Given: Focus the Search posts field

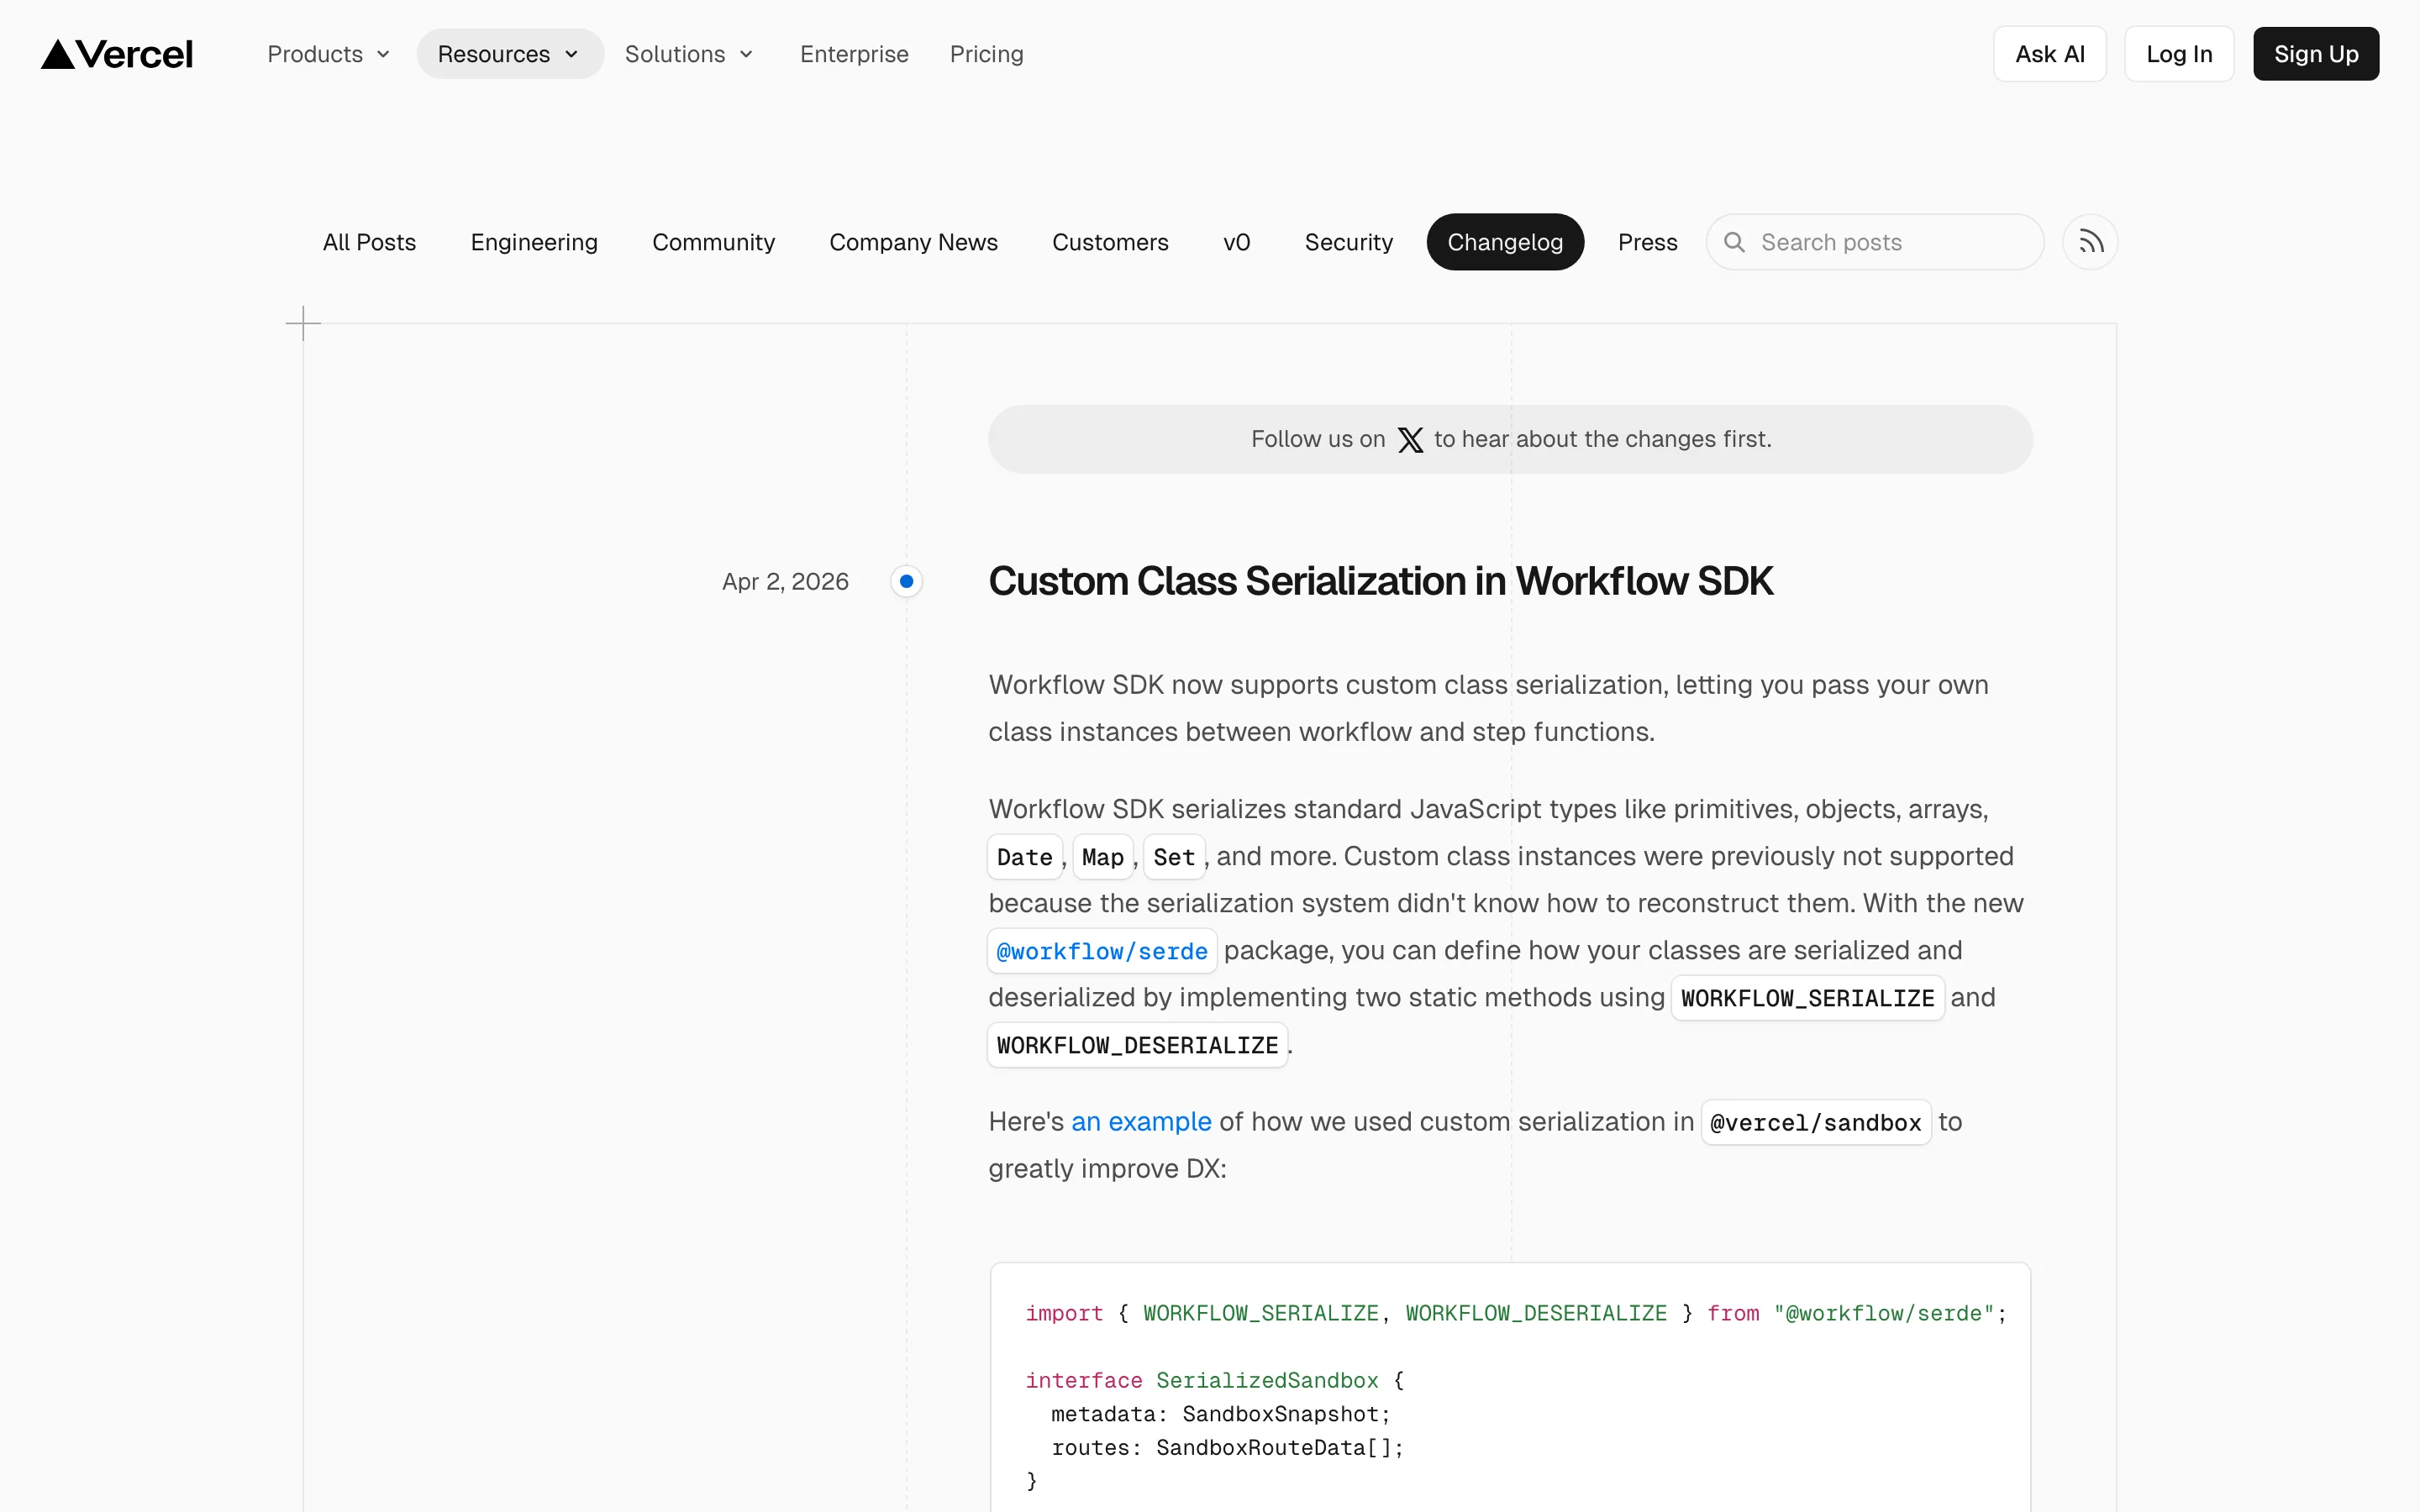Looking at the screenshot, I should (x=1890, y=242).
